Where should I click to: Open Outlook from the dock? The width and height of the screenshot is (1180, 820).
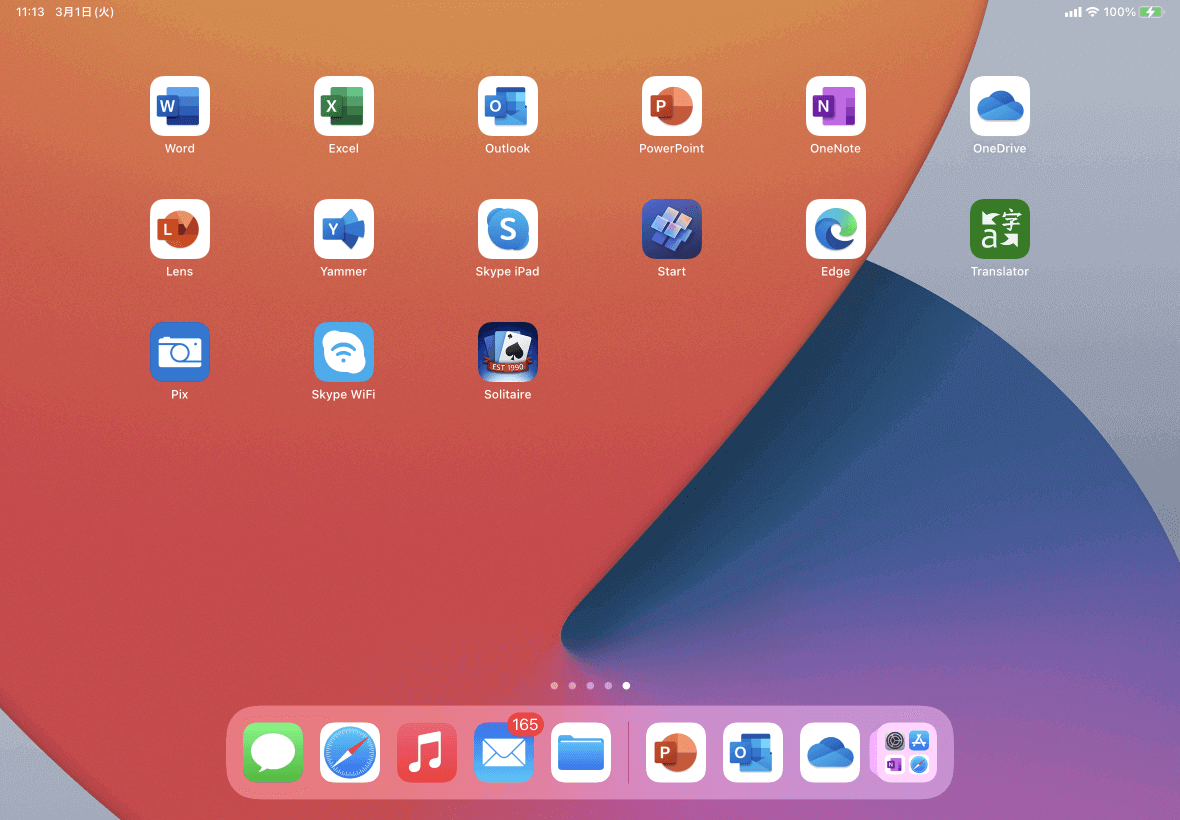[753, 752]
